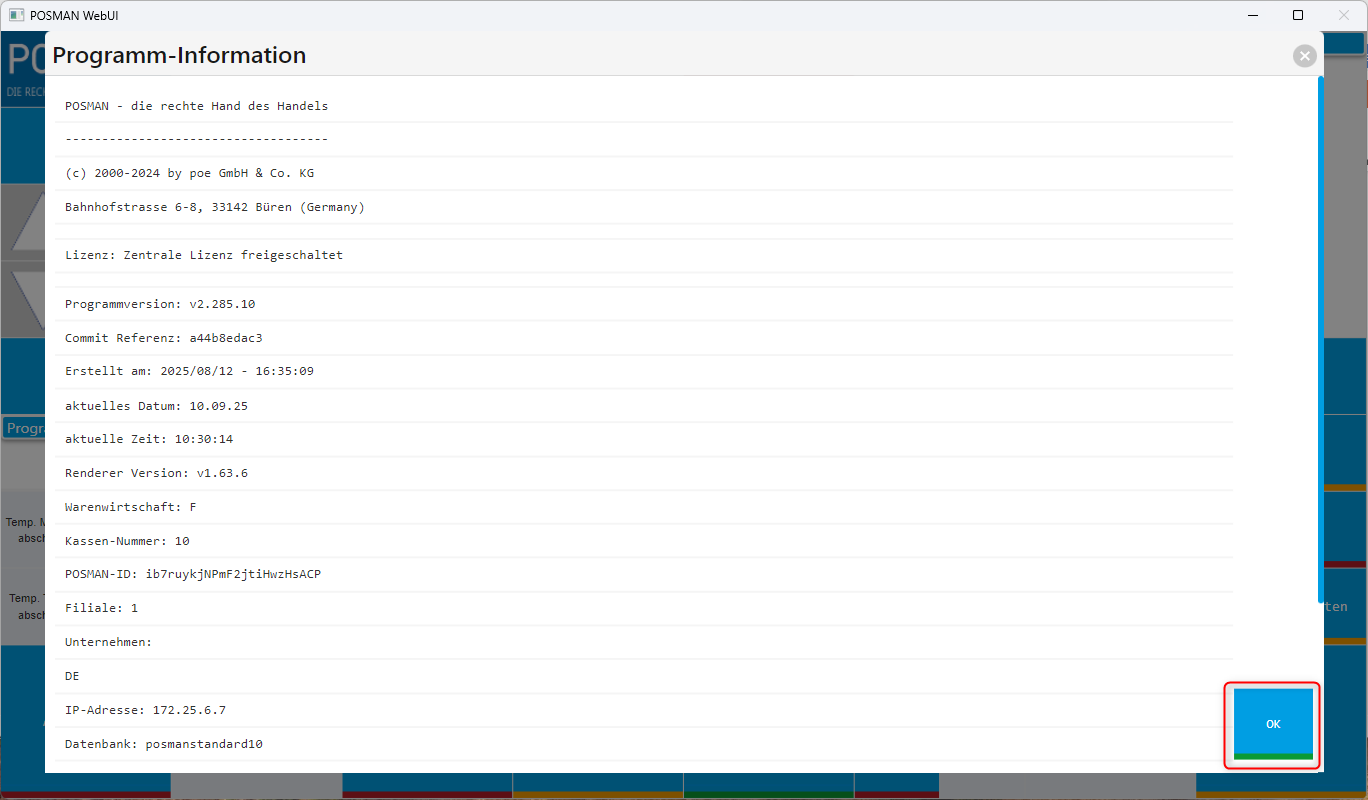Click the Lizenz: Zentrale Lizenz freigeschaltet line
Screen dimensions: 1368x800
point(203,255)
